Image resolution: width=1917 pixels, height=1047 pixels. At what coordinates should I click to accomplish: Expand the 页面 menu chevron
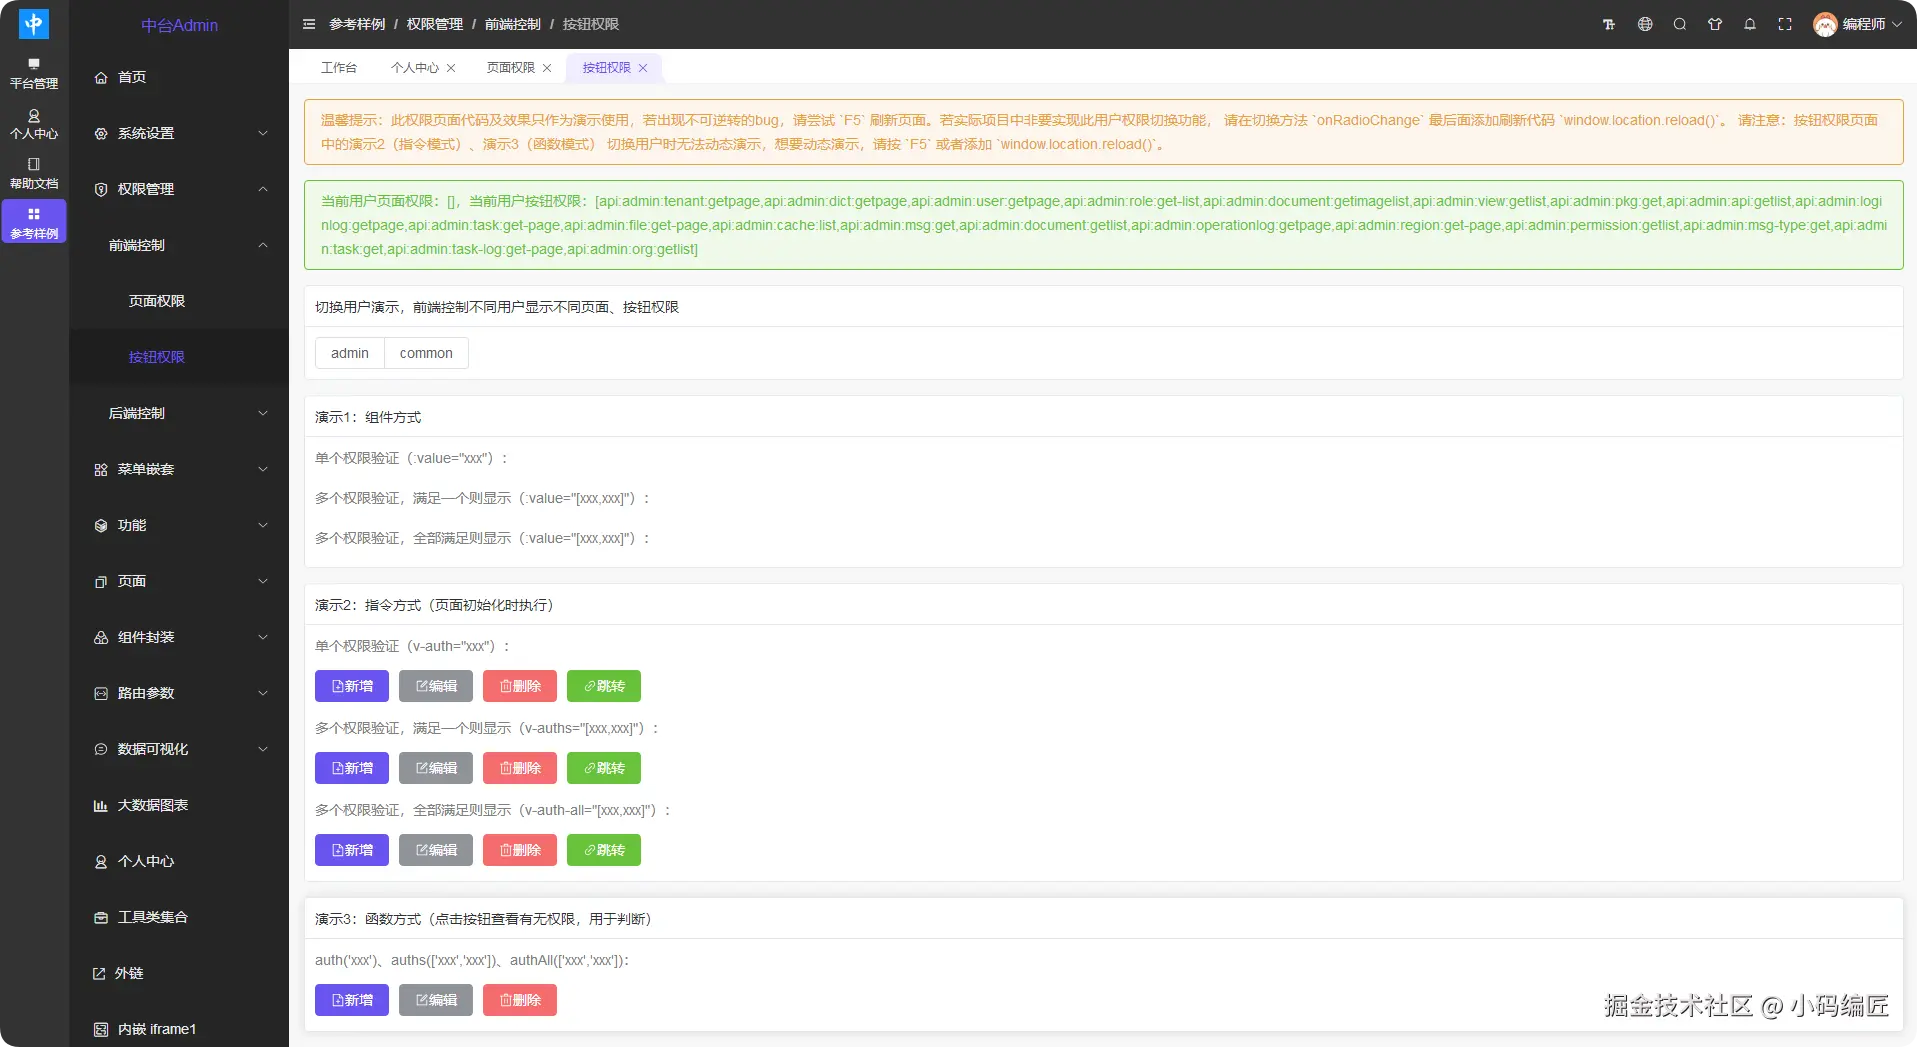[x=263, y=581]
